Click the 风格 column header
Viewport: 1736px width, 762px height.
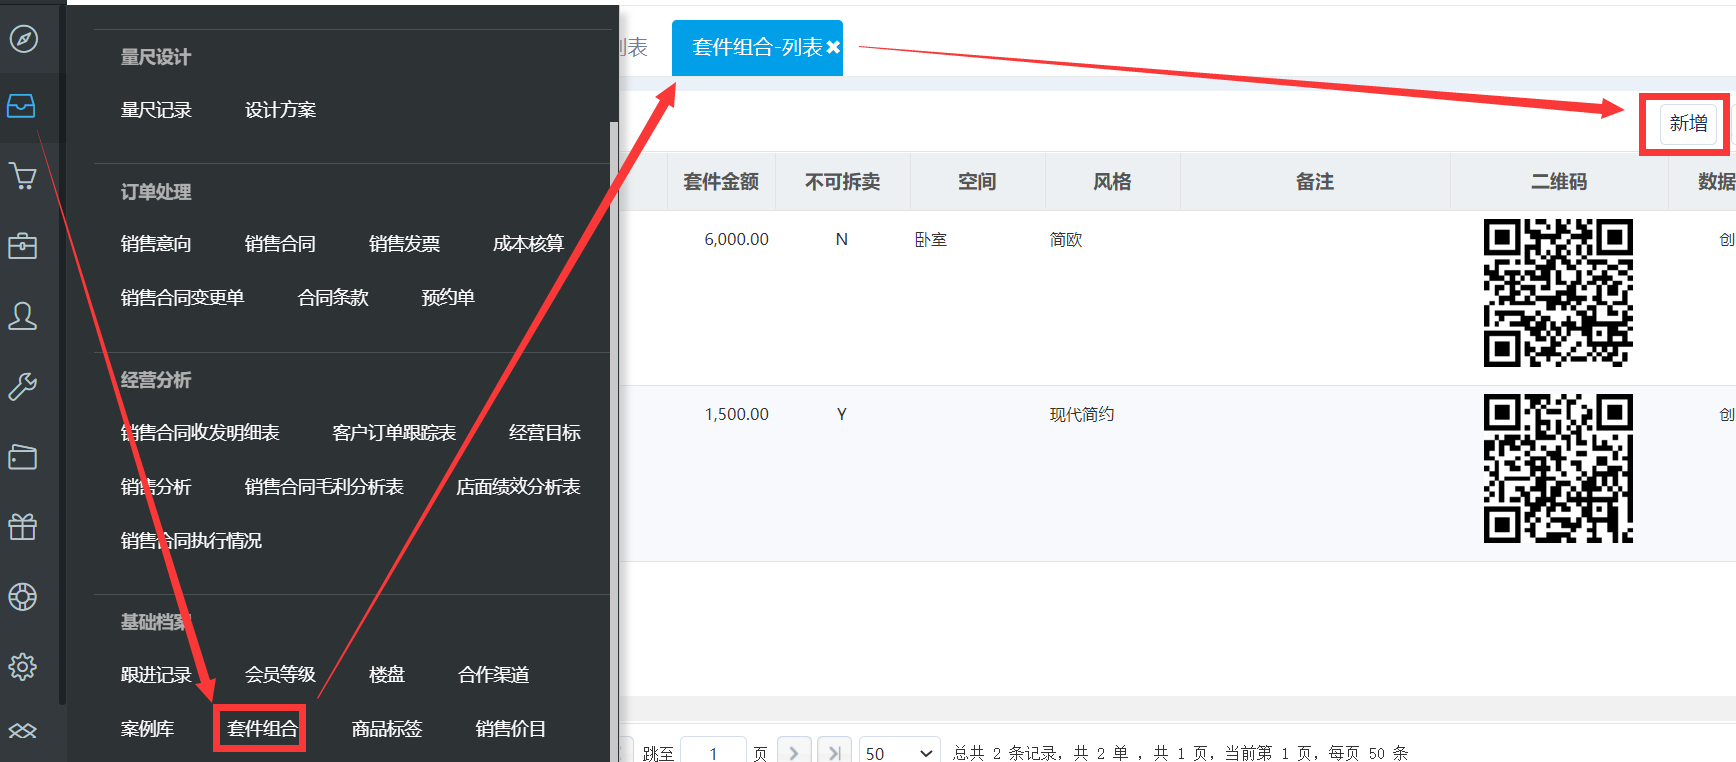[x=1112, y=182]
